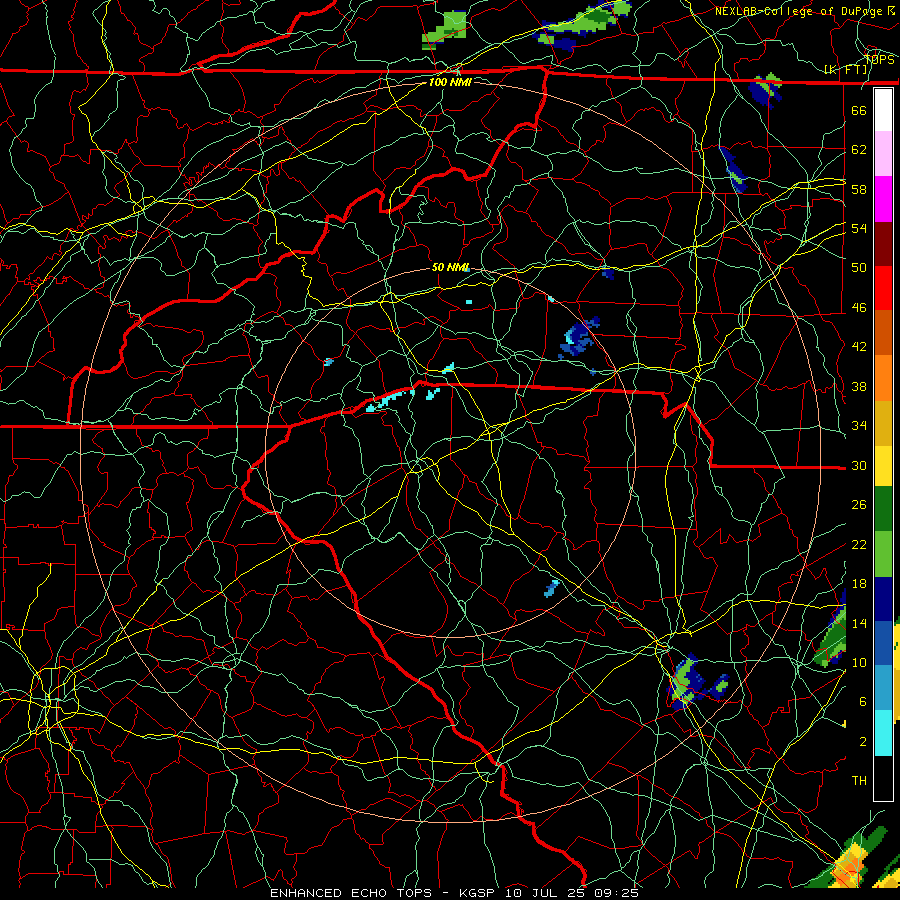Pick the bright orange swatch beside label 38
900x900 pixels.
point(883,378)
